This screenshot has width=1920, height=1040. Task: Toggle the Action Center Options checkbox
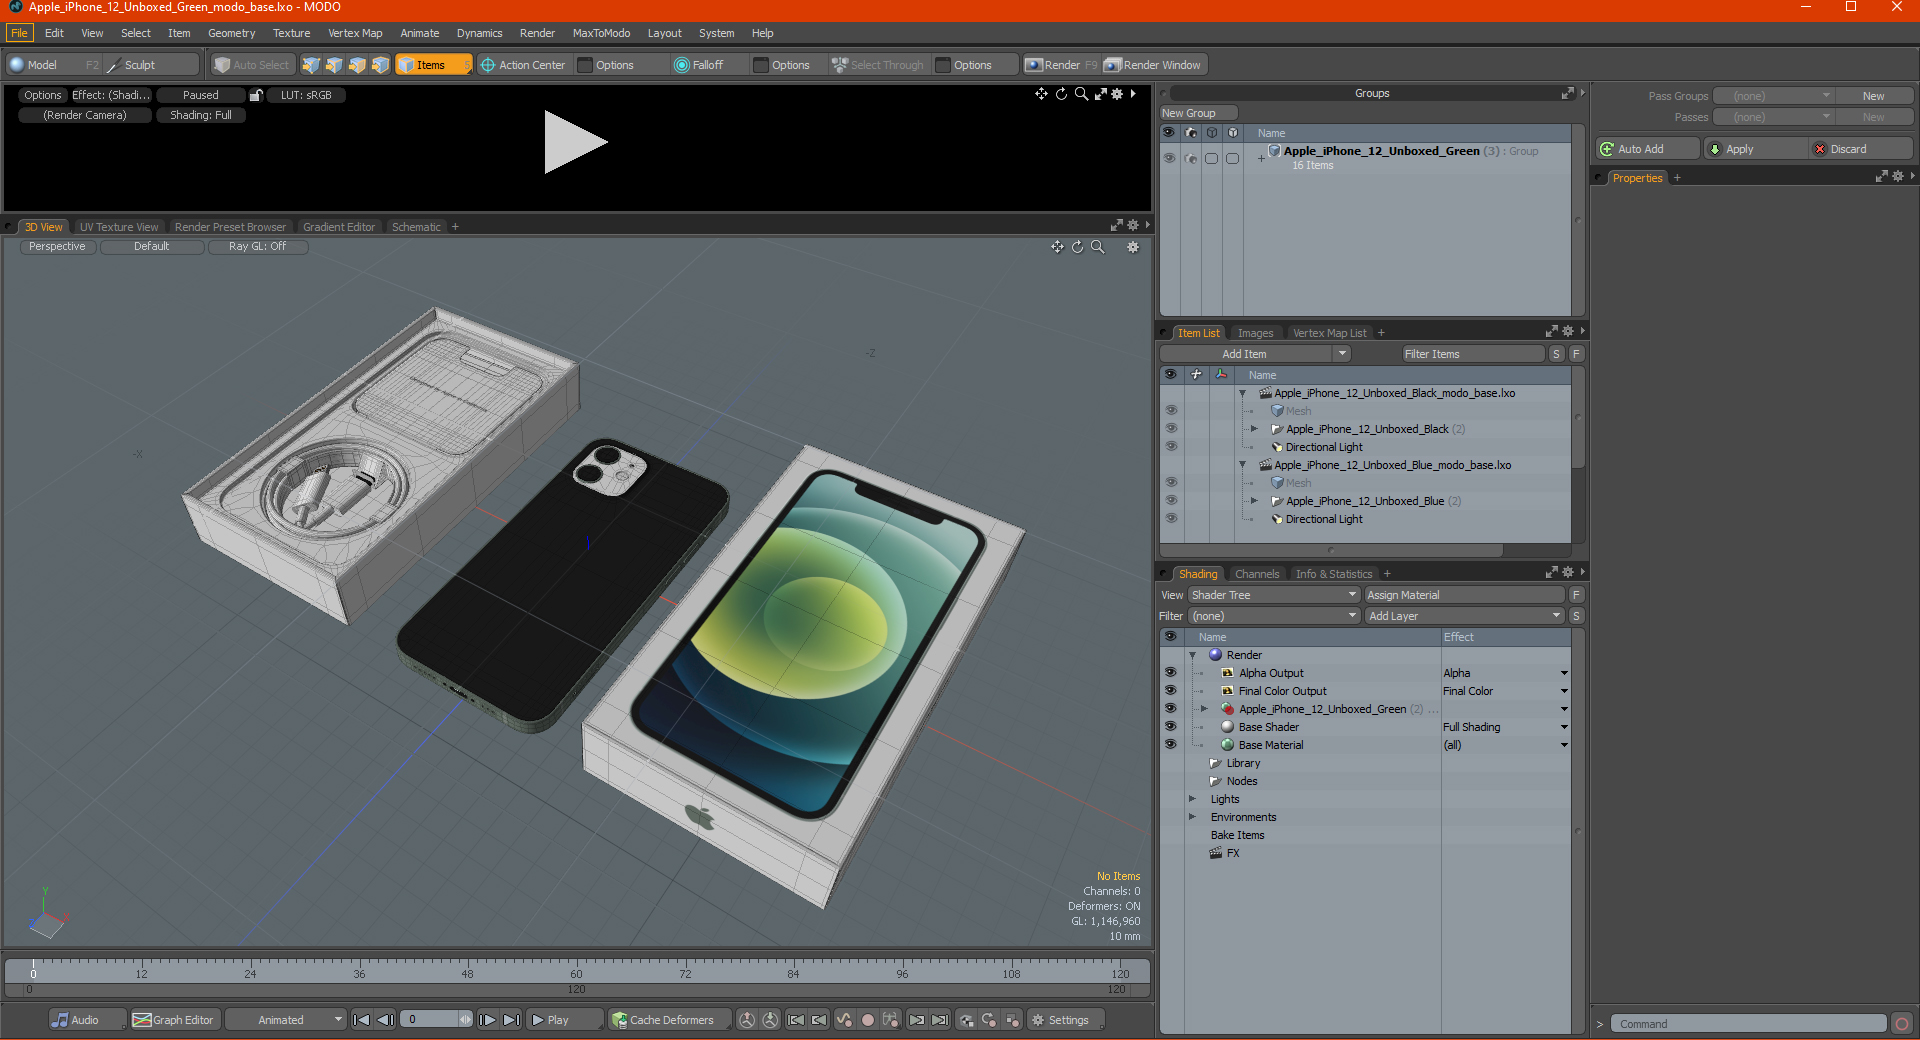pyautogui.click(x=585, y=65)
